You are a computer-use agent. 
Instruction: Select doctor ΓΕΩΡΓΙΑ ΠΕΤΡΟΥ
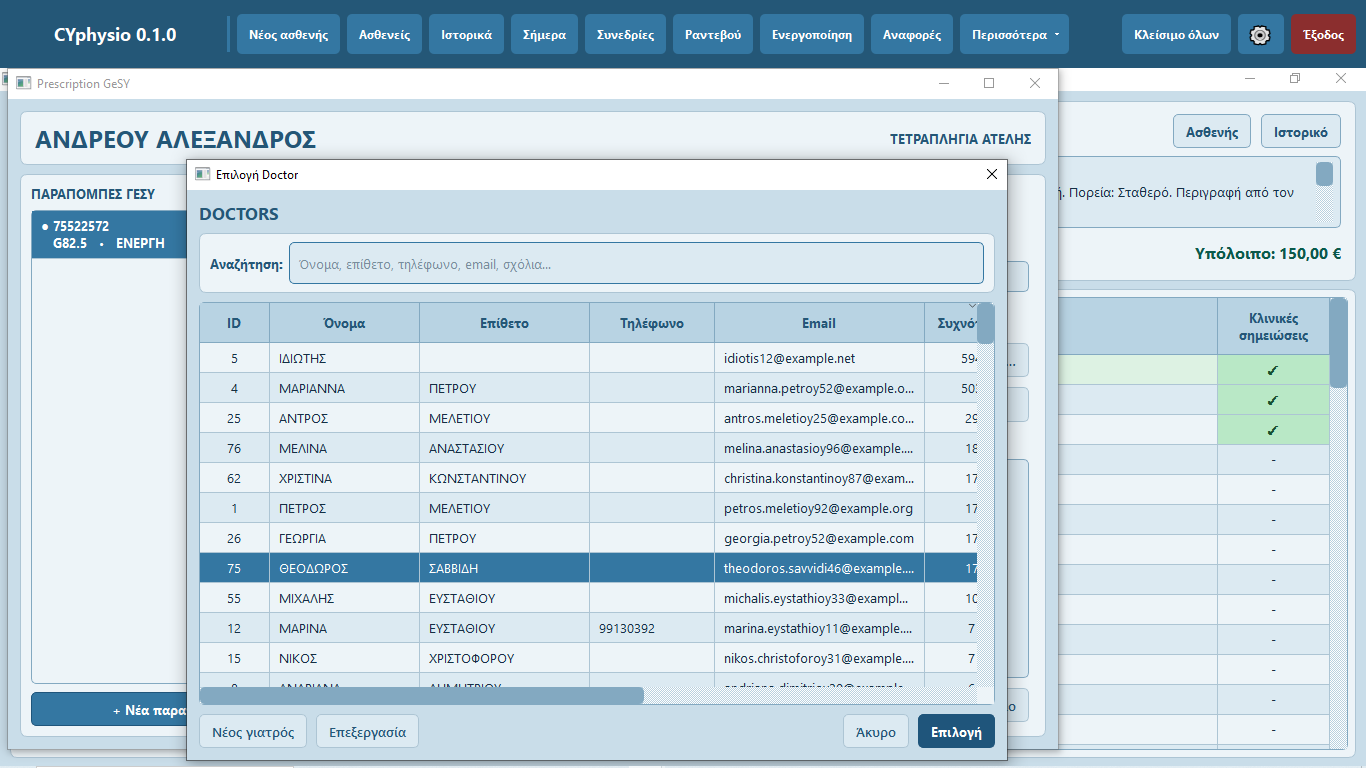point(589,538)
